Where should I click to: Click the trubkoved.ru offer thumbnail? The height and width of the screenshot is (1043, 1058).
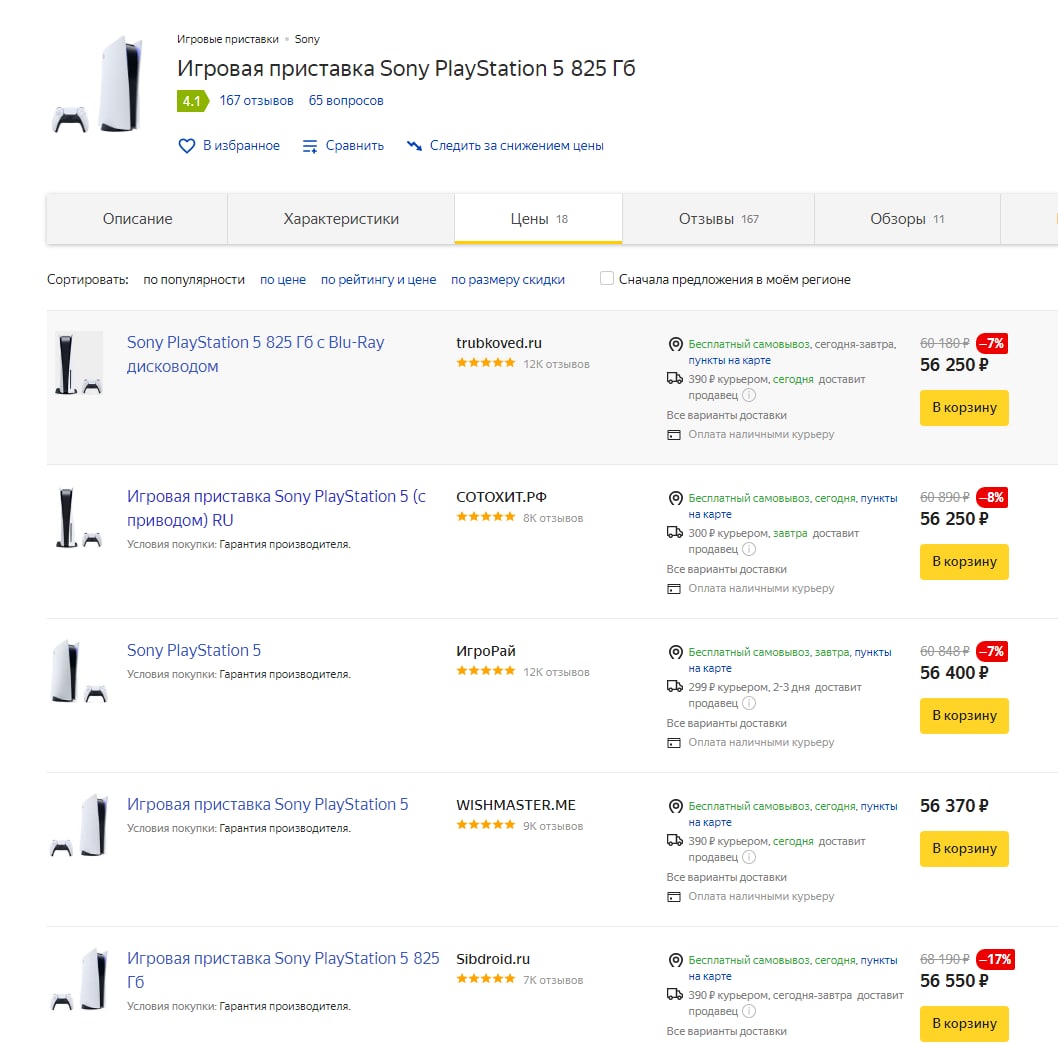[79, 362]
